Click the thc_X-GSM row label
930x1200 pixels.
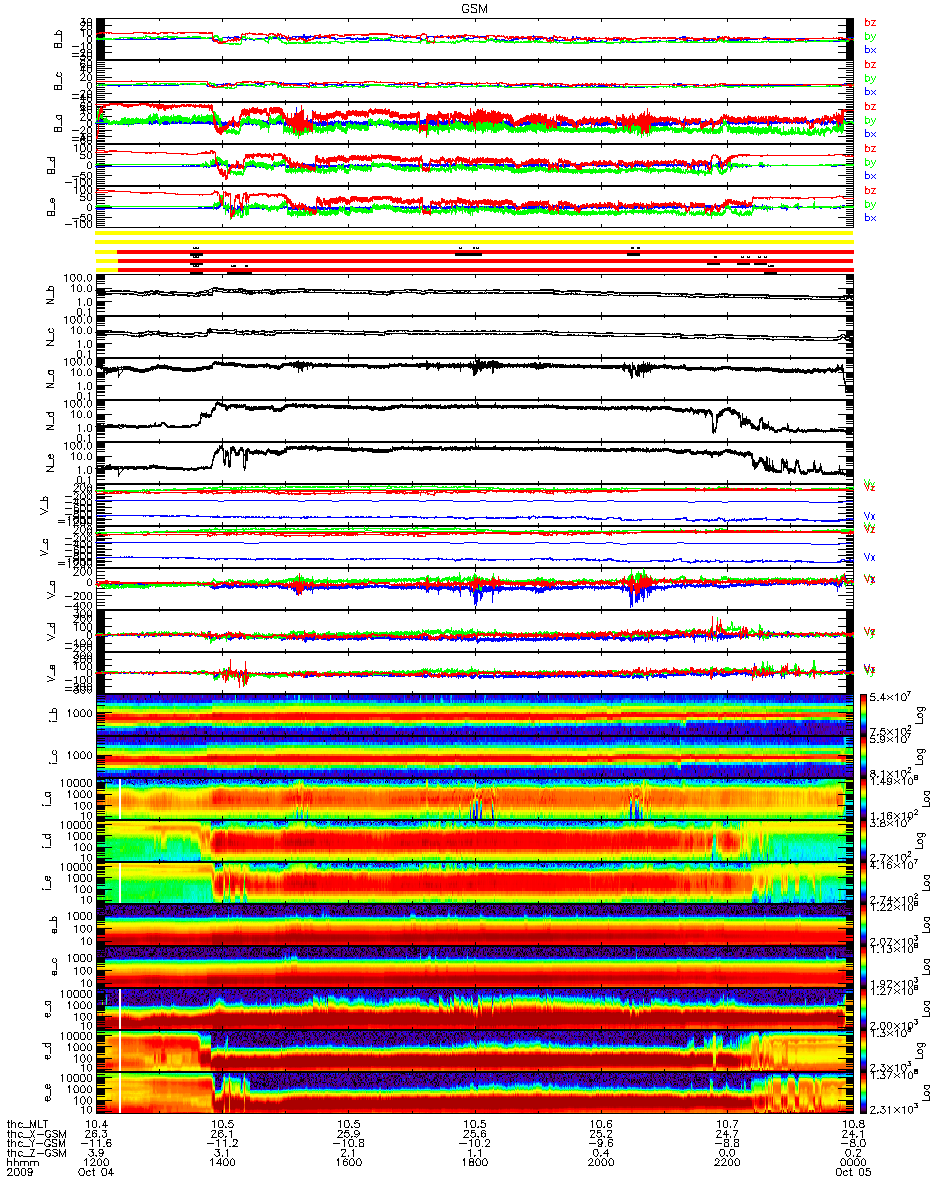click(x=35, y=1136)
